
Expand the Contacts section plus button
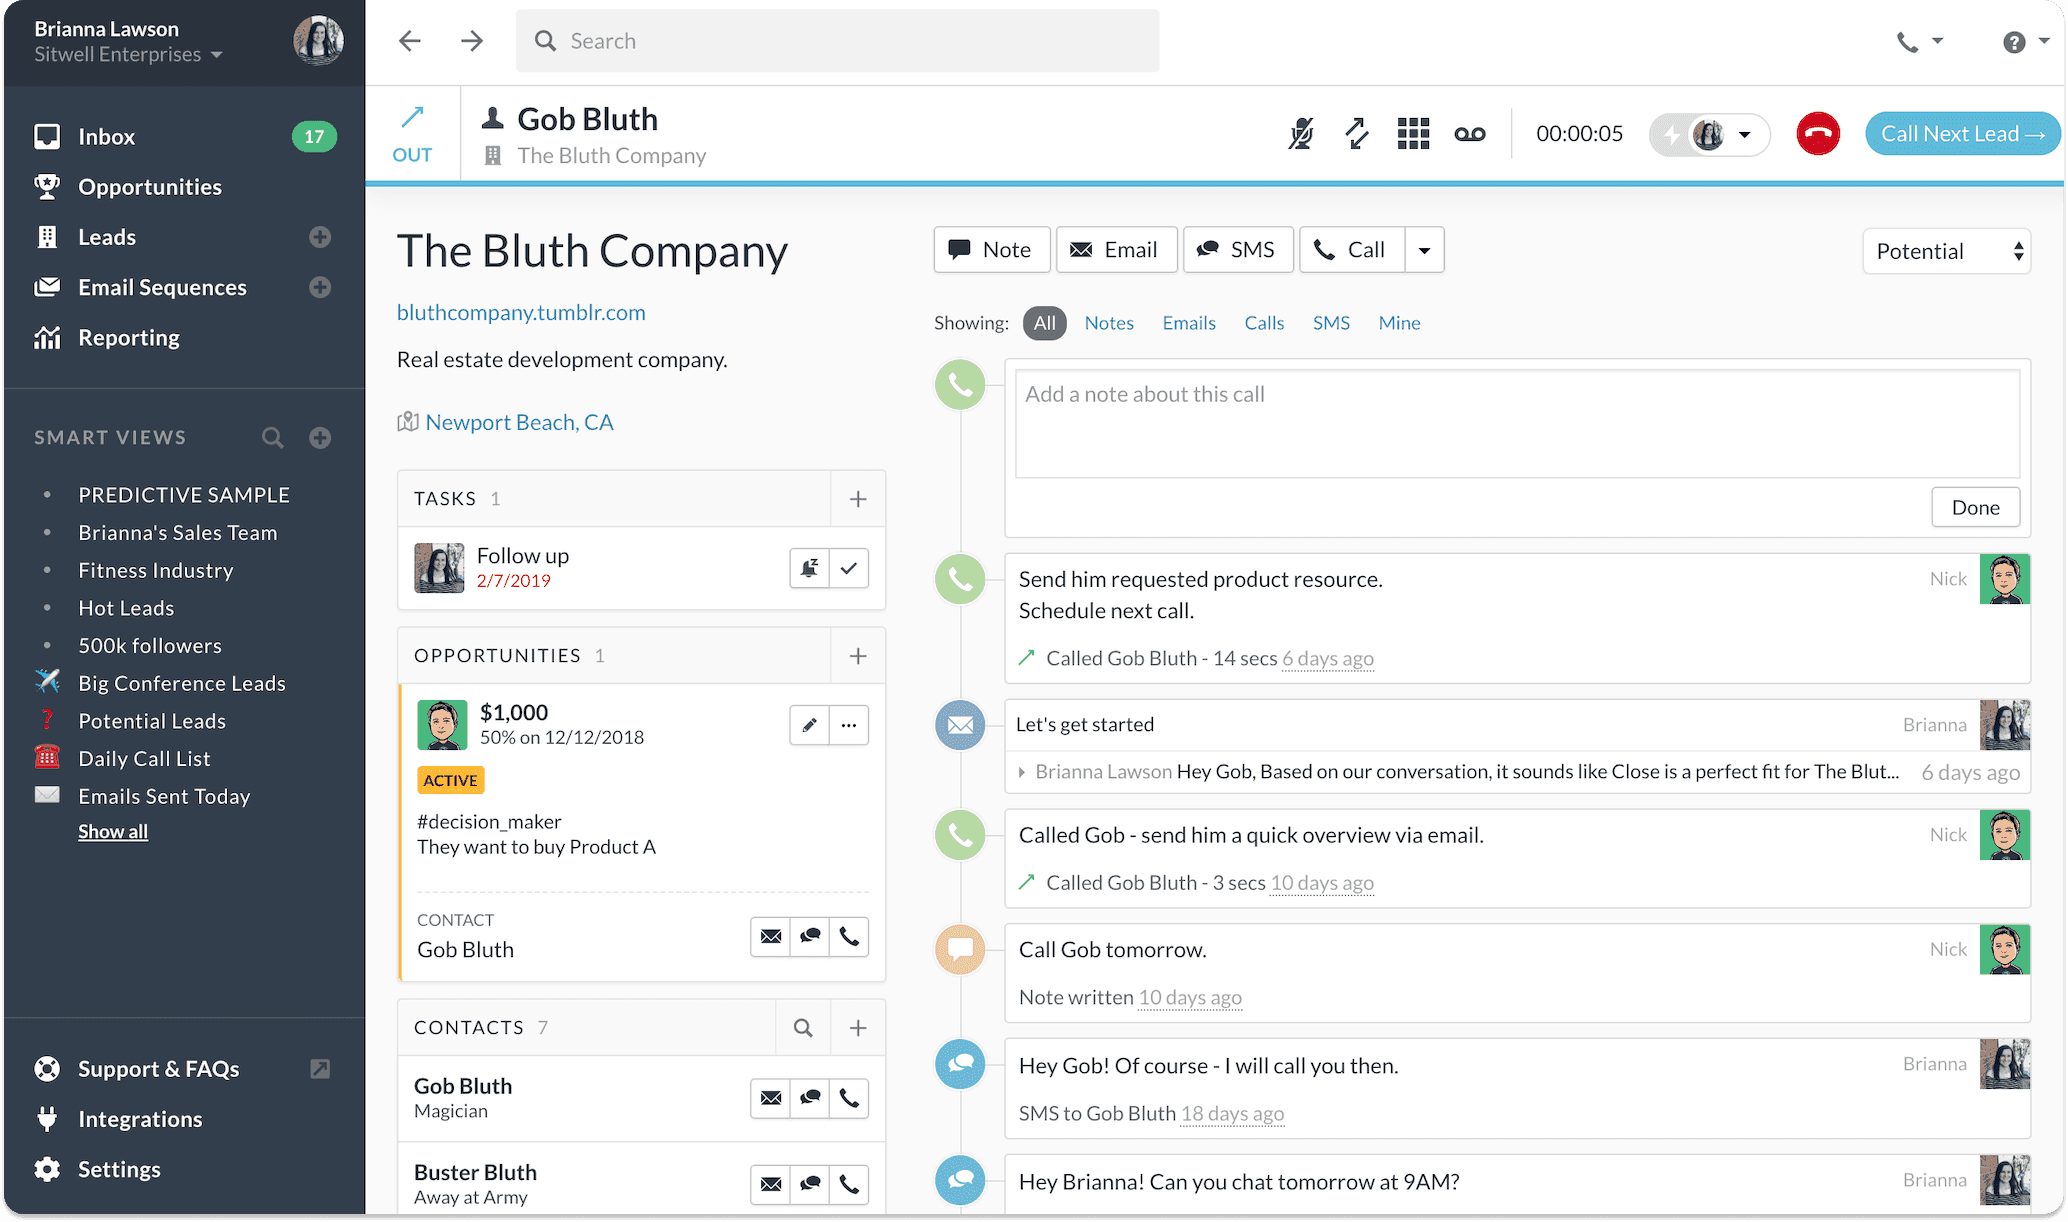(x=858, y=1027)
